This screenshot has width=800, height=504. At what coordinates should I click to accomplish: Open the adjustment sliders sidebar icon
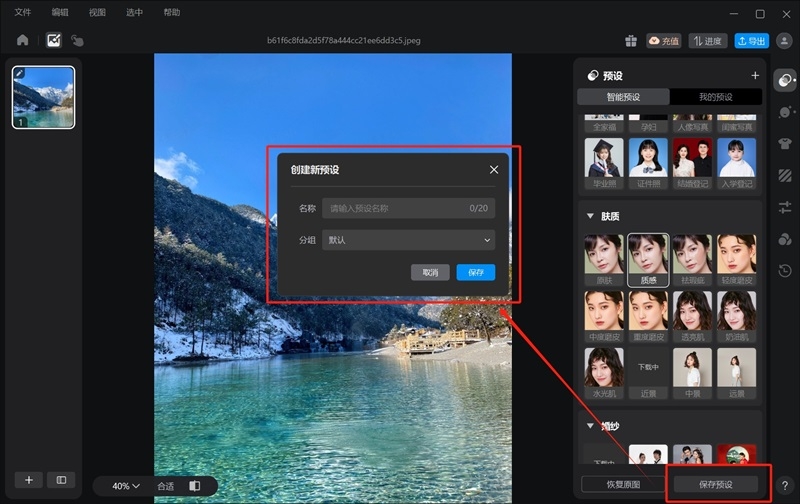coord(785,207)
